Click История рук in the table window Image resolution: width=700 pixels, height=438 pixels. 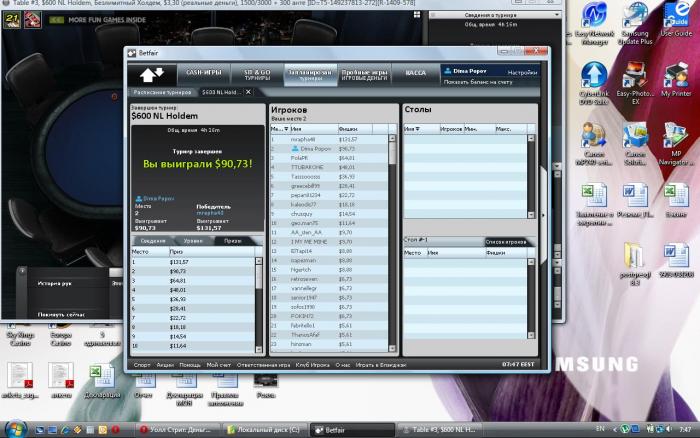pos(54,284)
